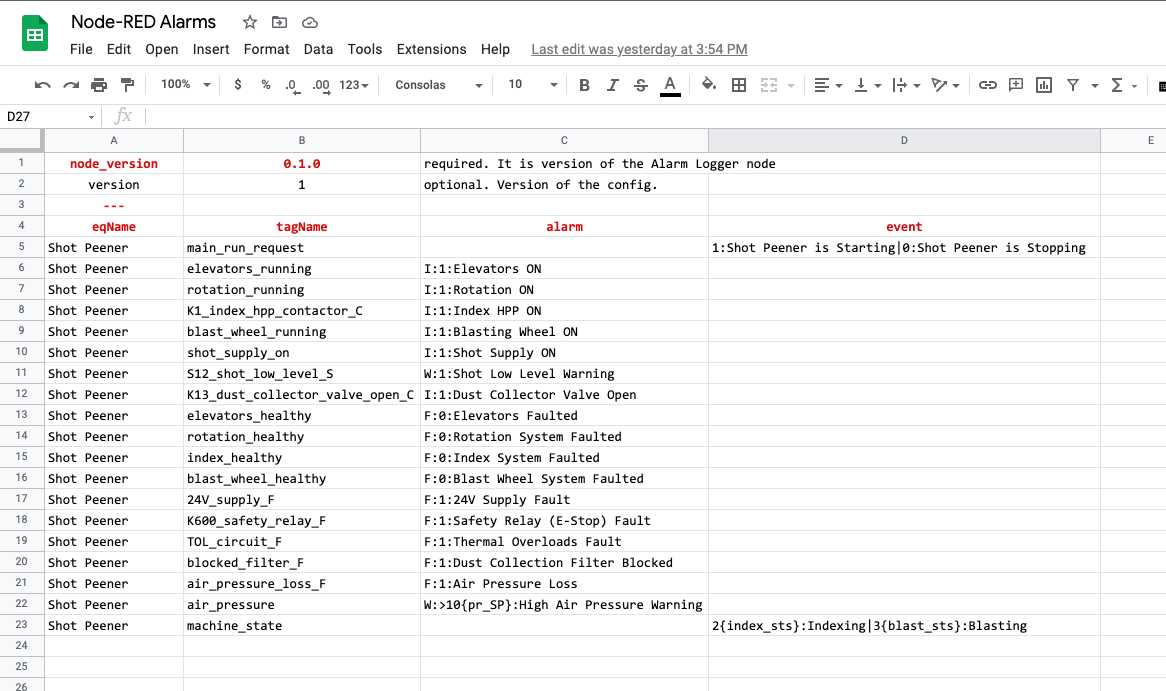Star the Node-RED Alarms document
Image resolution: width=1166 pixels, height=691 pixels.
pos(250,22)
